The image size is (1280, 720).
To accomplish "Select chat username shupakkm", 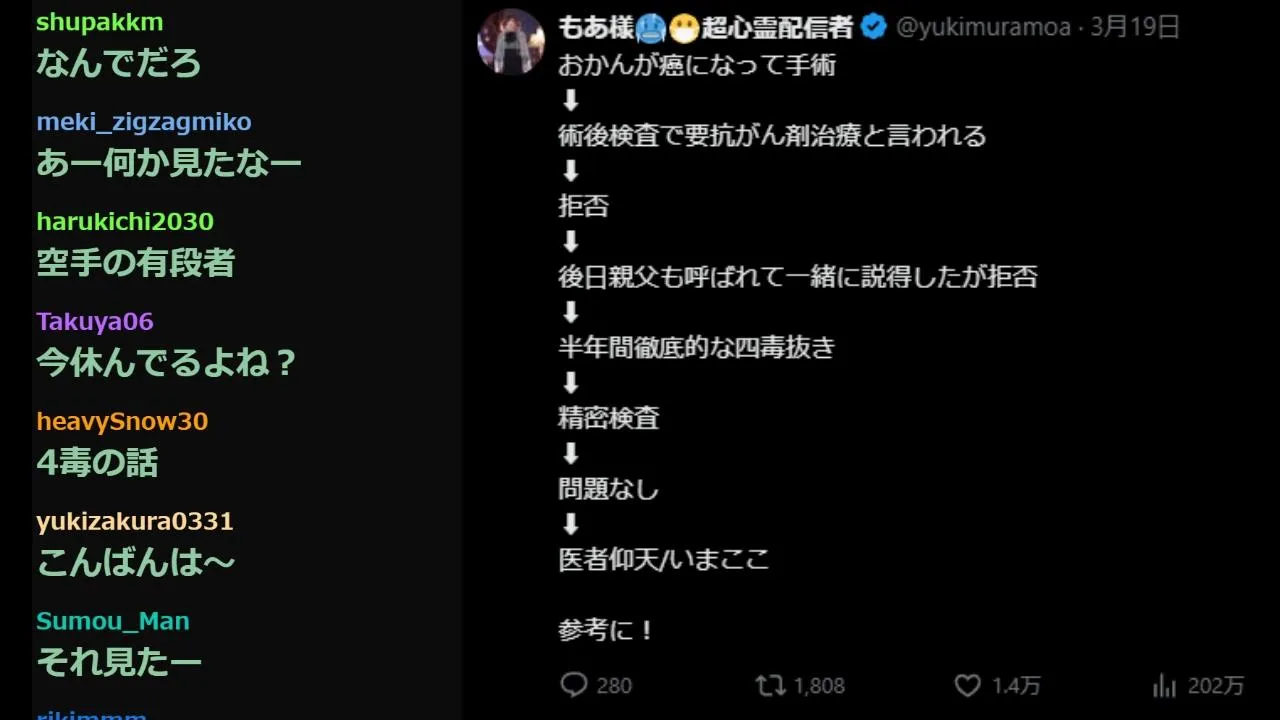I will 99,22.
